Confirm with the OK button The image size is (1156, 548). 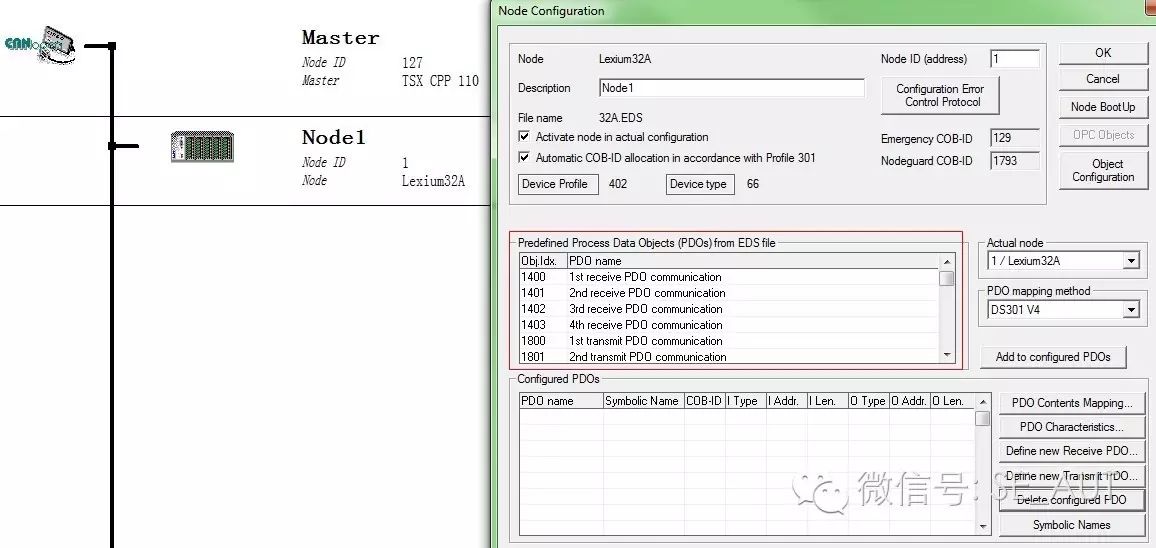[1103, 53]
